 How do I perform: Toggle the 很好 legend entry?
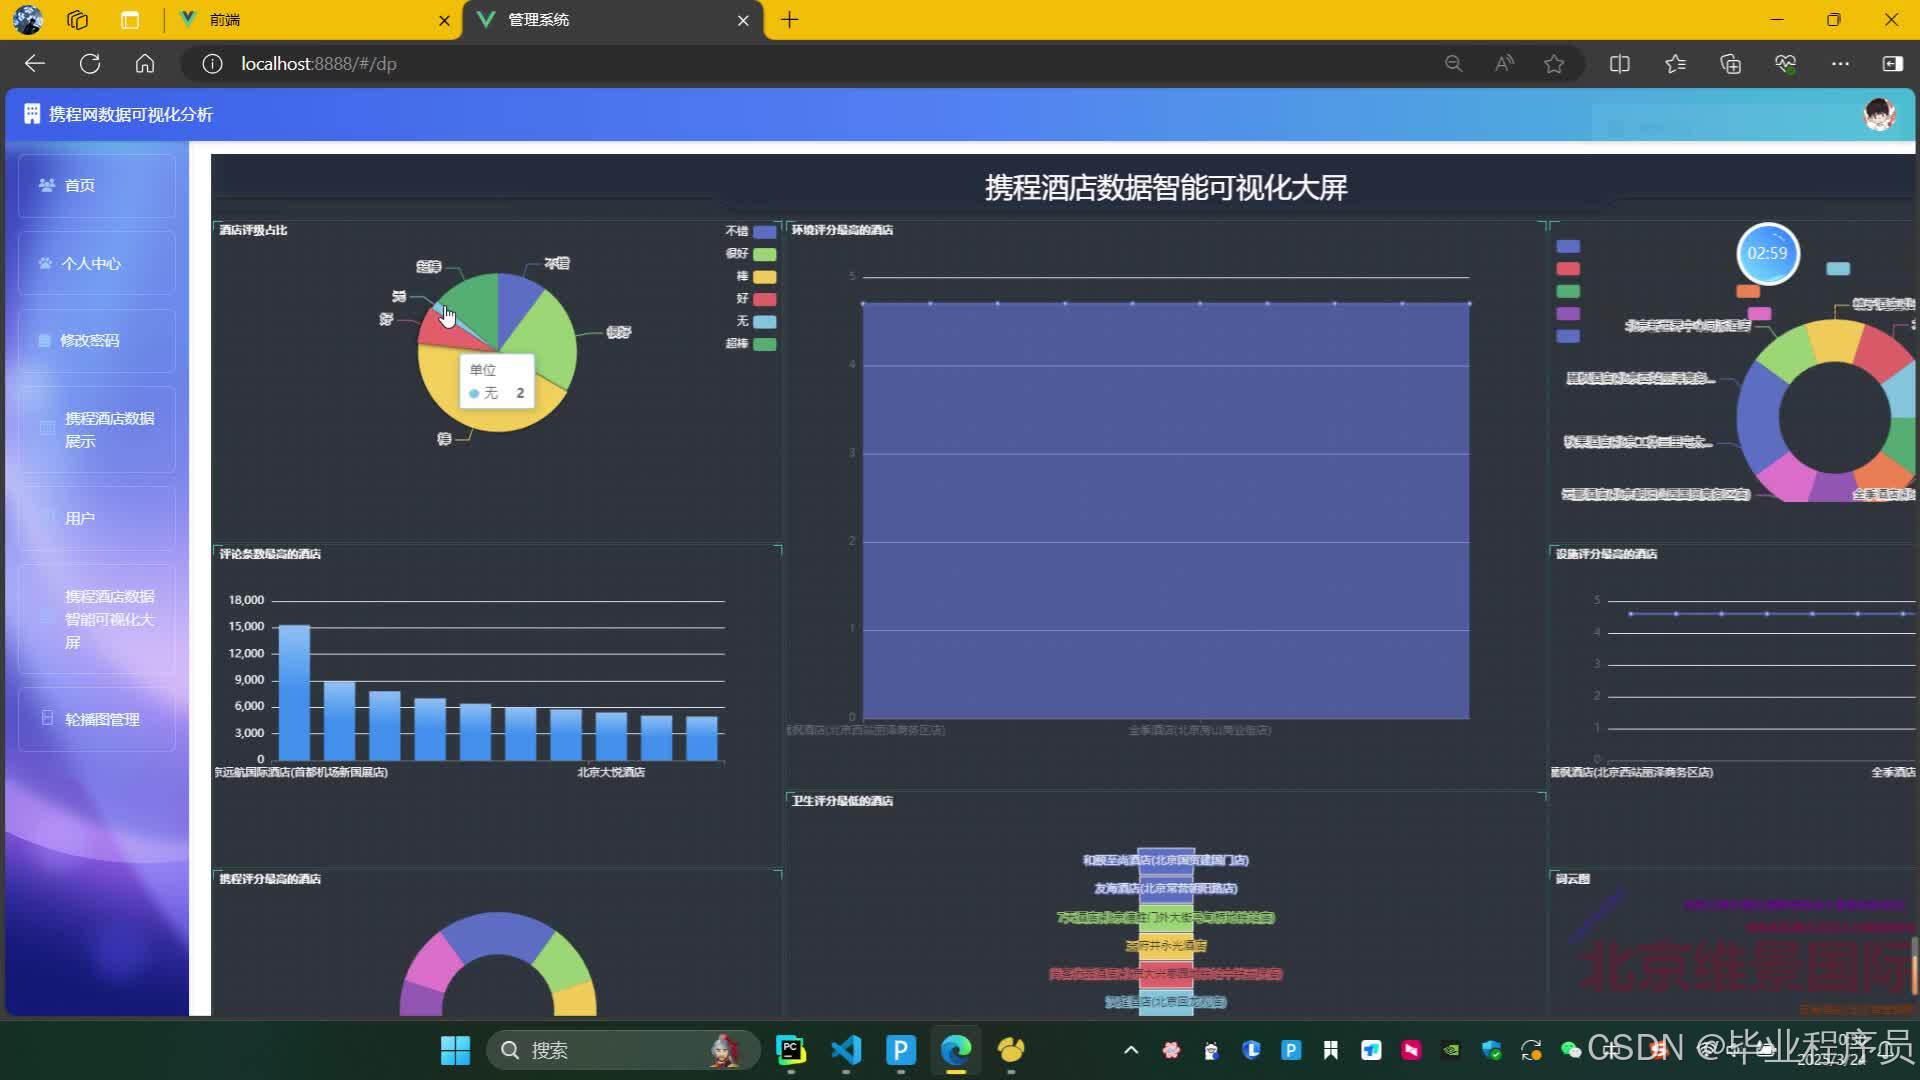tap(764, 254)
